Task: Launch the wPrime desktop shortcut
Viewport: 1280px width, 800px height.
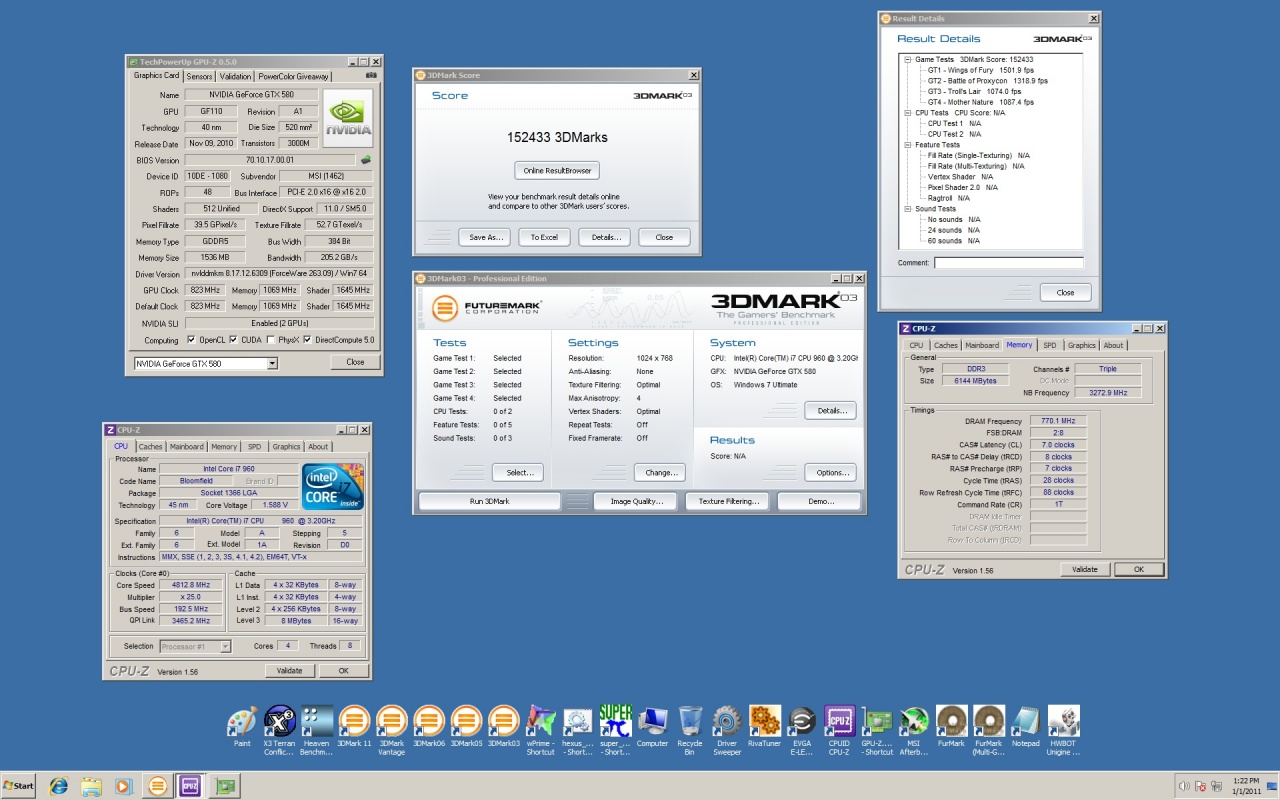Action: coord(541,722)
